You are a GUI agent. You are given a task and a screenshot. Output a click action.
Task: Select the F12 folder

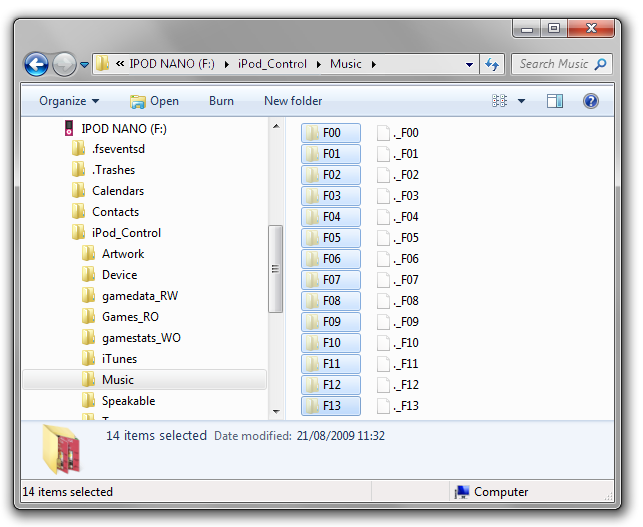[331, 385]
